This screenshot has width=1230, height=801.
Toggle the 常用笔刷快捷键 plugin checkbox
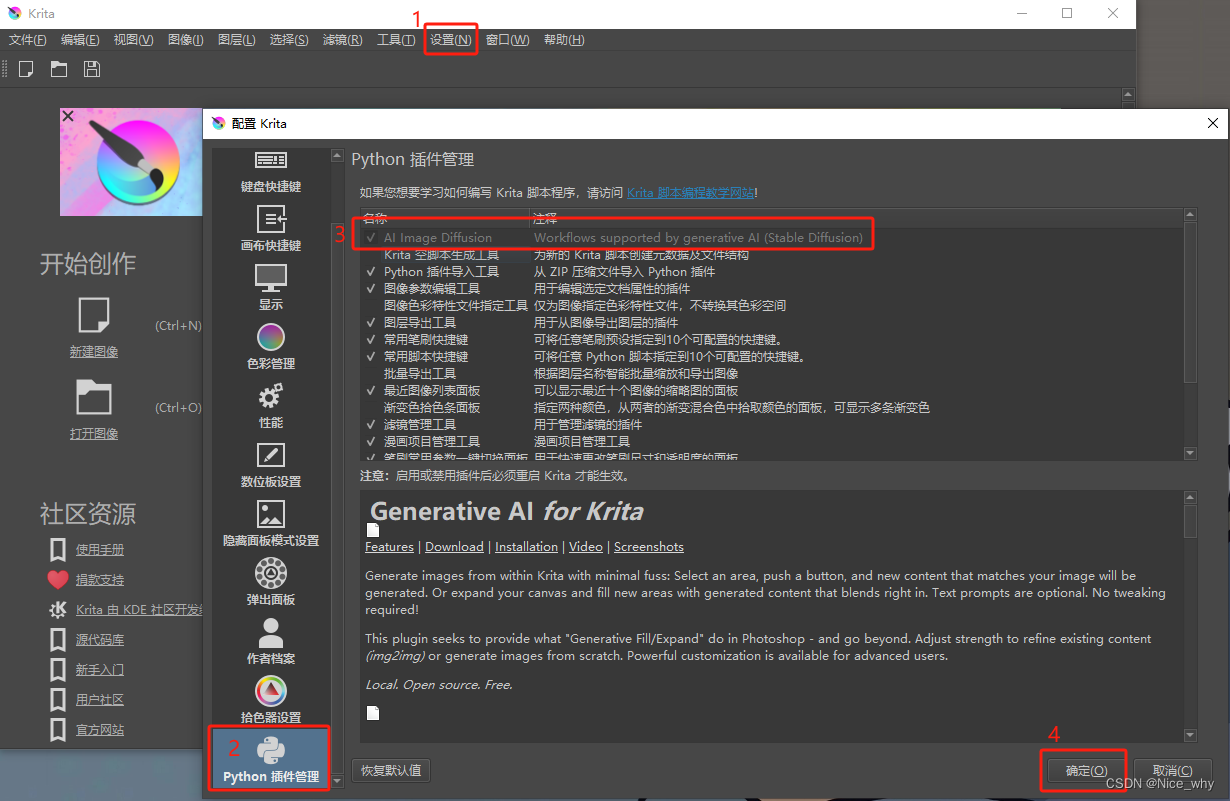tap(371, 340)
